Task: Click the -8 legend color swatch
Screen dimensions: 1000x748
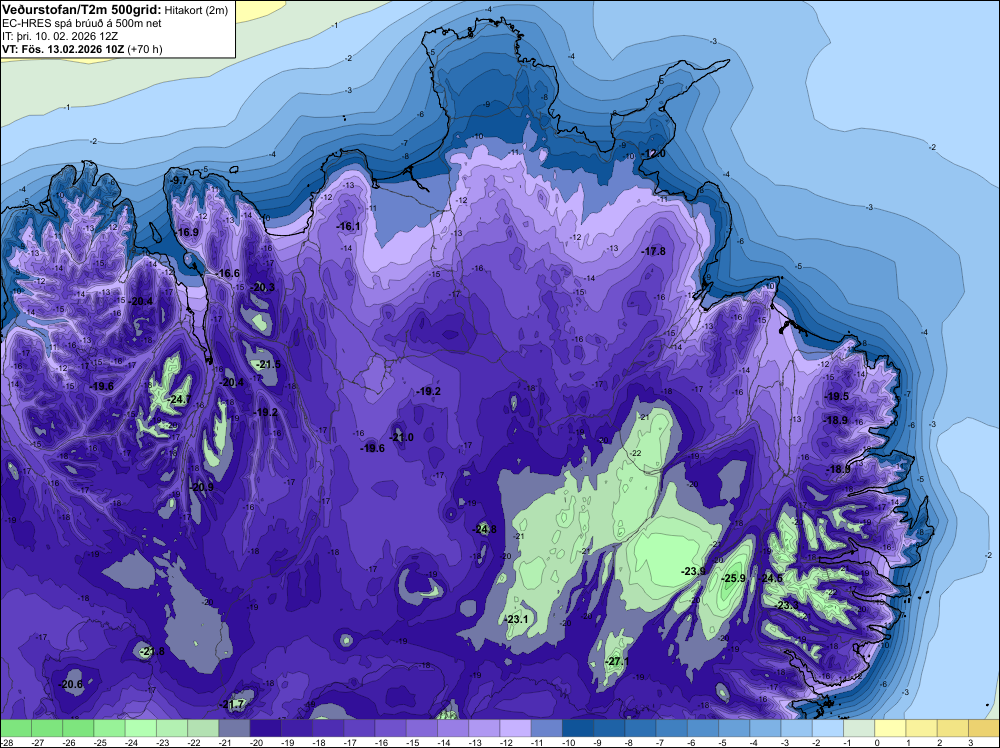Action: coord(640,729)
